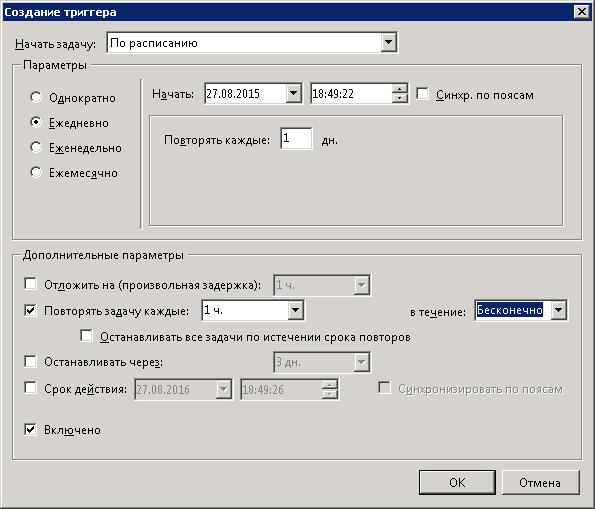Screen dimensions: 595x509
Task: Enable Останавливать через checkbox
Action: tap(30, 361)
